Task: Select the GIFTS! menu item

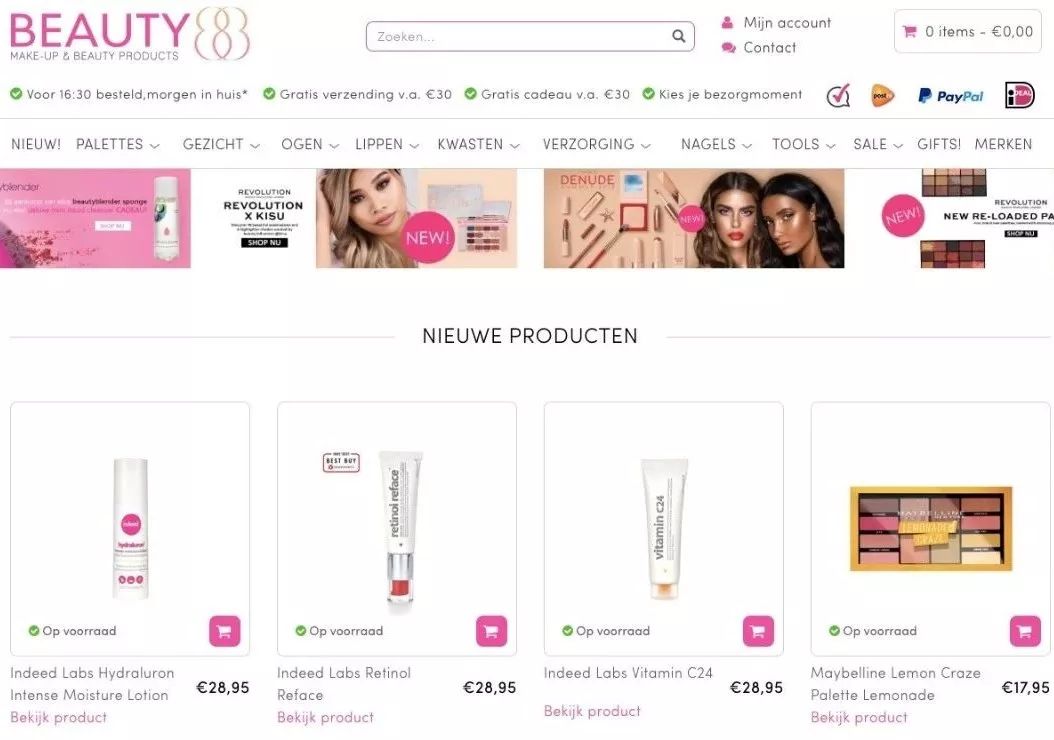Action: (x=939, y=144)
